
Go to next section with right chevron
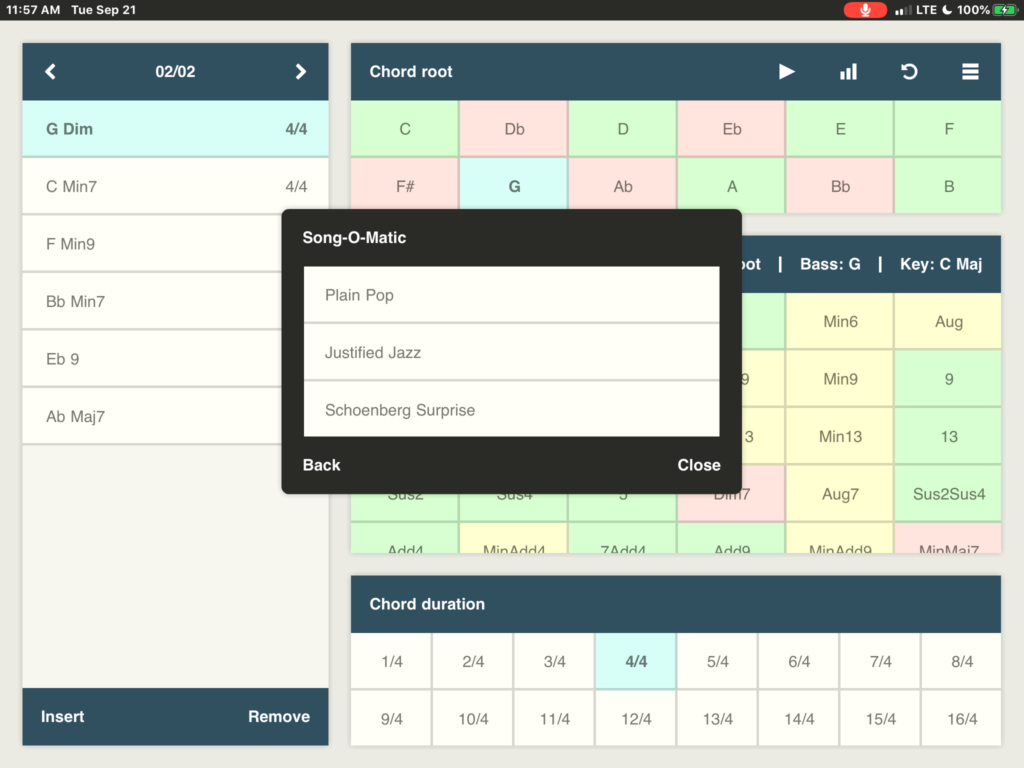pyautogui.click(x=300, y=72)
